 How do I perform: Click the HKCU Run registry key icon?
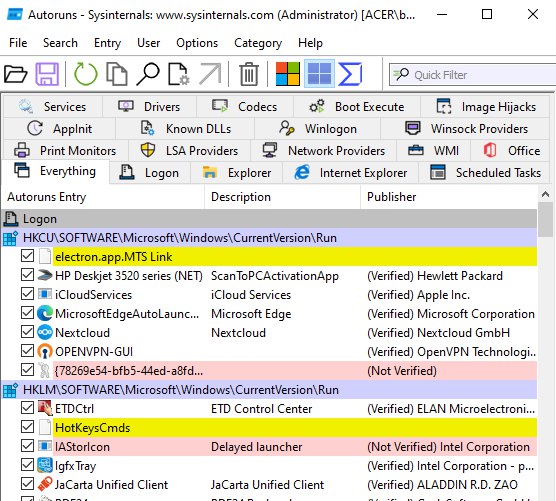[10, 238]
